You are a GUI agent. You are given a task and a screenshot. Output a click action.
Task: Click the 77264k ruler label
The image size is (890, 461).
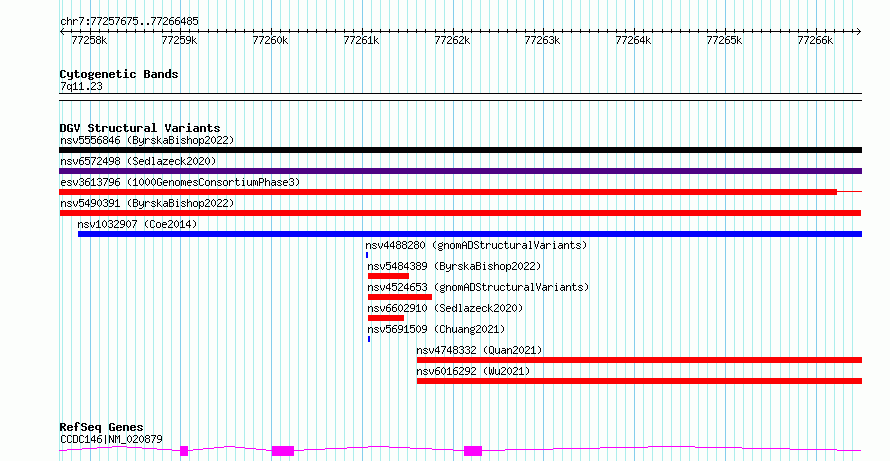tap(633, 40)
